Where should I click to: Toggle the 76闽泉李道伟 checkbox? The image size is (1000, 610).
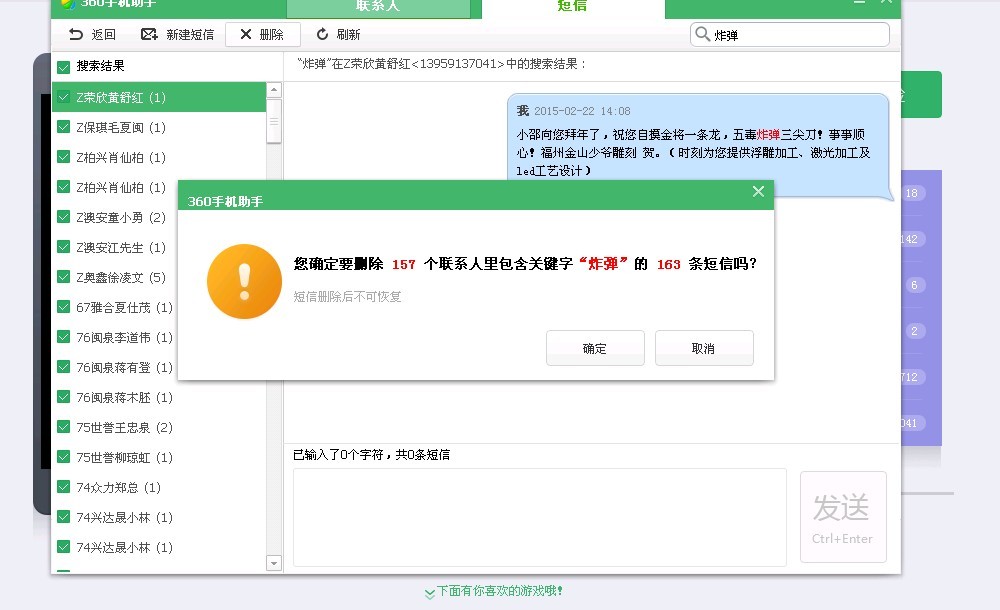click(63, 337)
